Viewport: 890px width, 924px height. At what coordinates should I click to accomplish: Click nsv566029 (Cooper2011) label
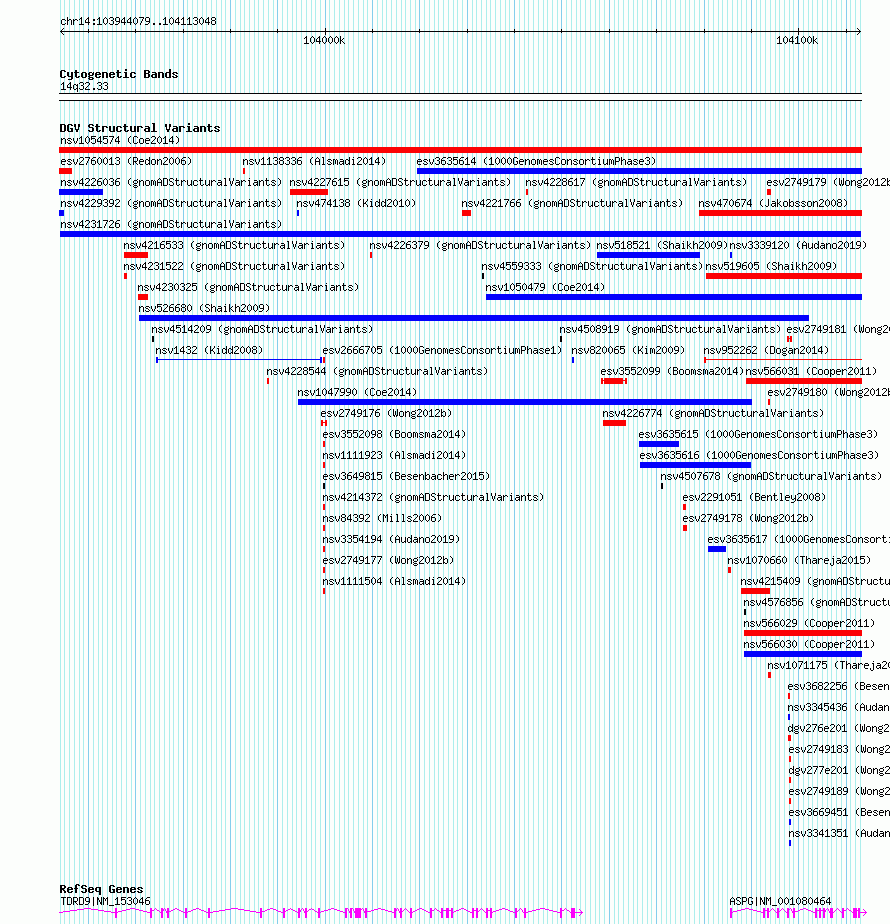(x=809, y=623)
